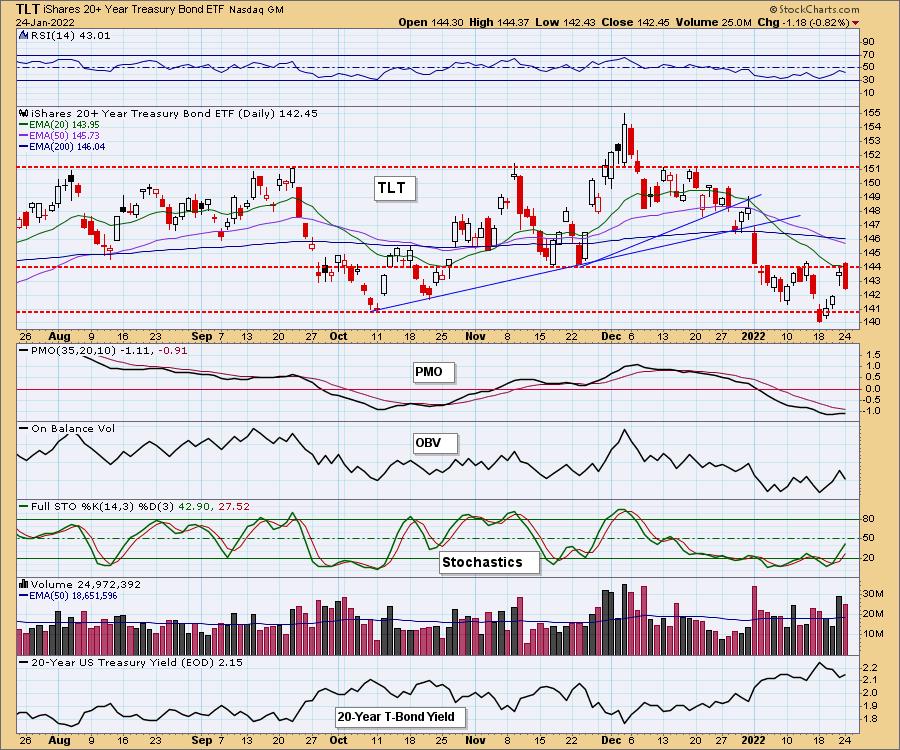Click the volume bars icon beside Volume 24,972,392
The image size is (900, 750).
tap(24, 584)
